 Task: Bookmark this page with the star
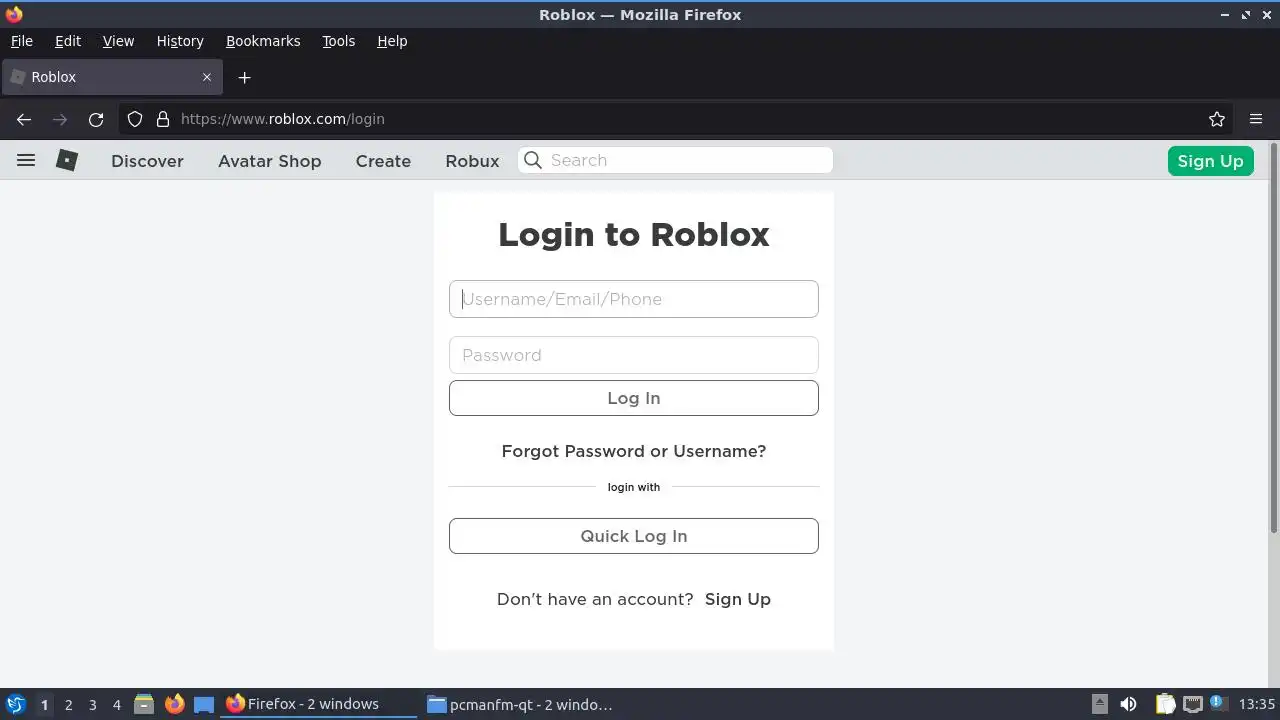pyautogui.click(x=1217, y=119)
